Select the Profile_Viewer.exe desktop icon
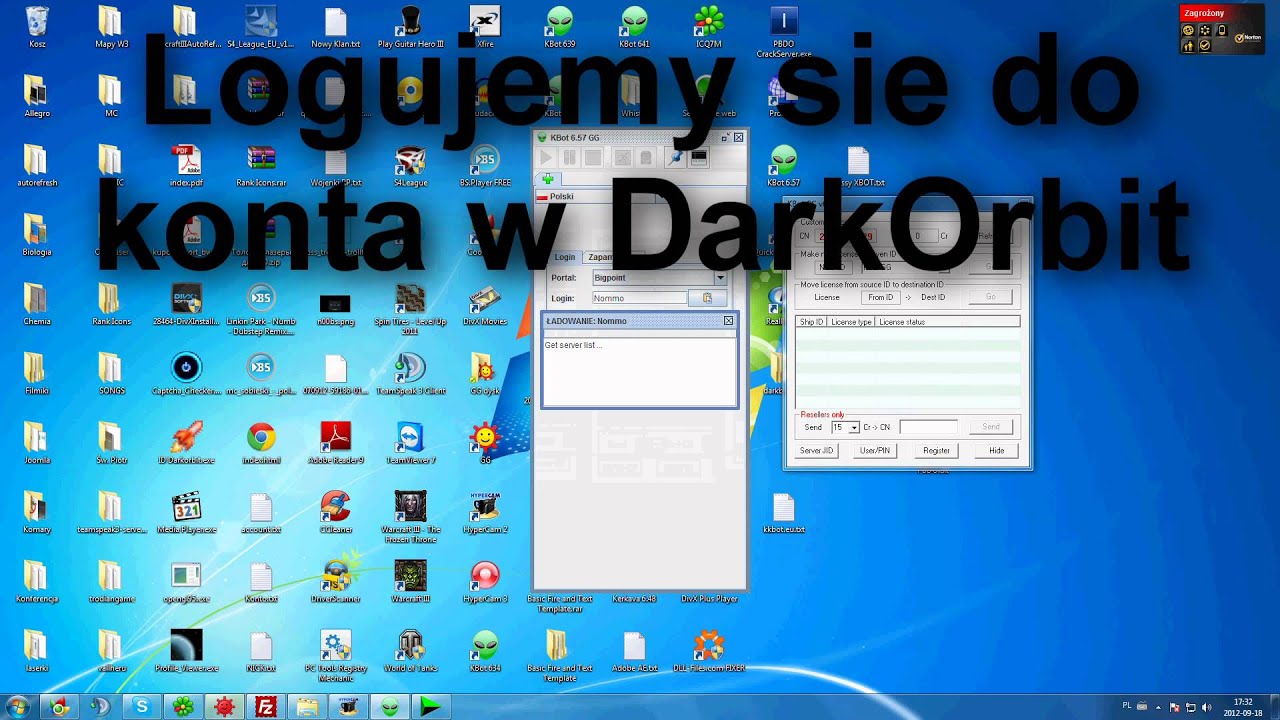This screenshot has width=1280, height=720. pyautogui.click(x=186, y=650)
